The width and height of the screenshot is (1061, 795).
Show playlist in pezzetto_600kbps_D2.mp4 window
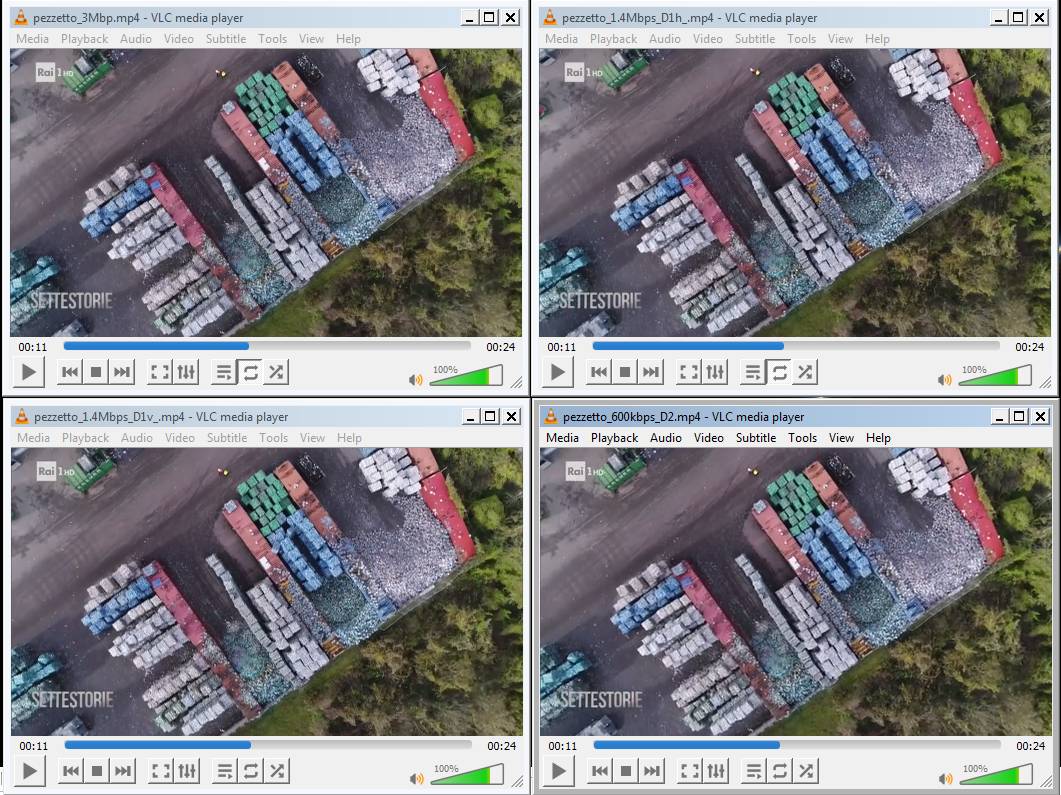[754, 771]
